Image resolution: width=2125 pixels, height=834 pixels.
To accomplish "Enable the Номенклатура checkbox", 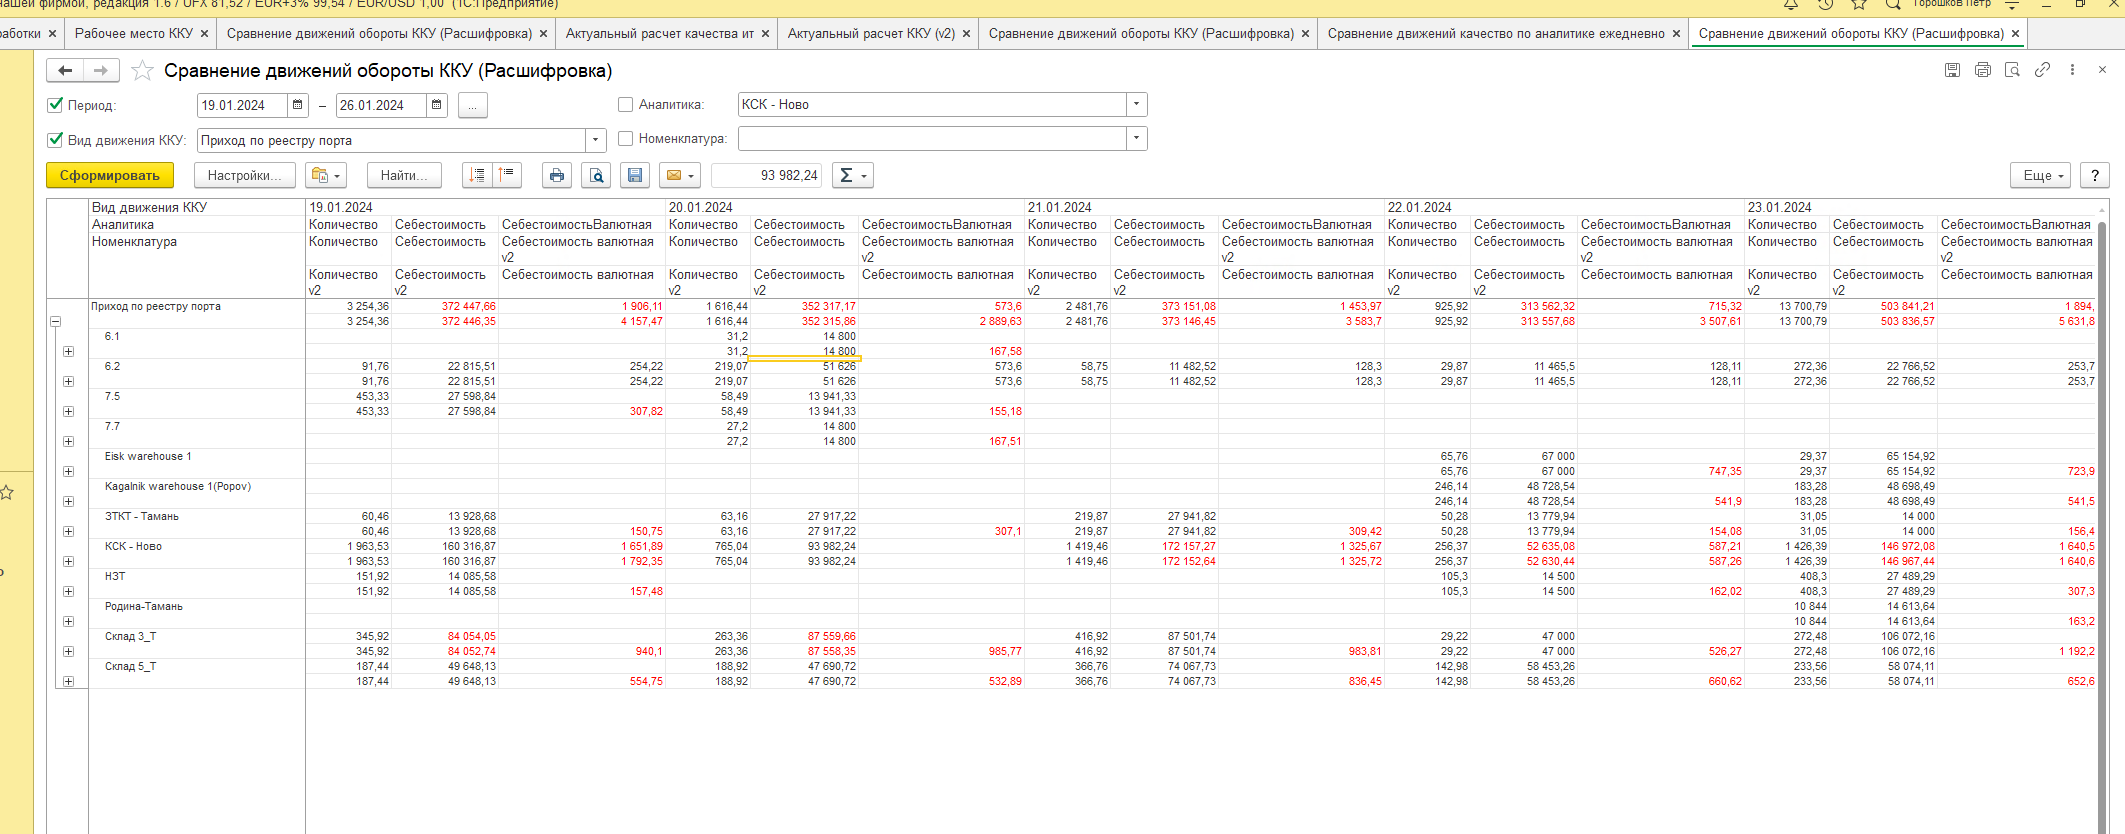I will tap(626, 139).
